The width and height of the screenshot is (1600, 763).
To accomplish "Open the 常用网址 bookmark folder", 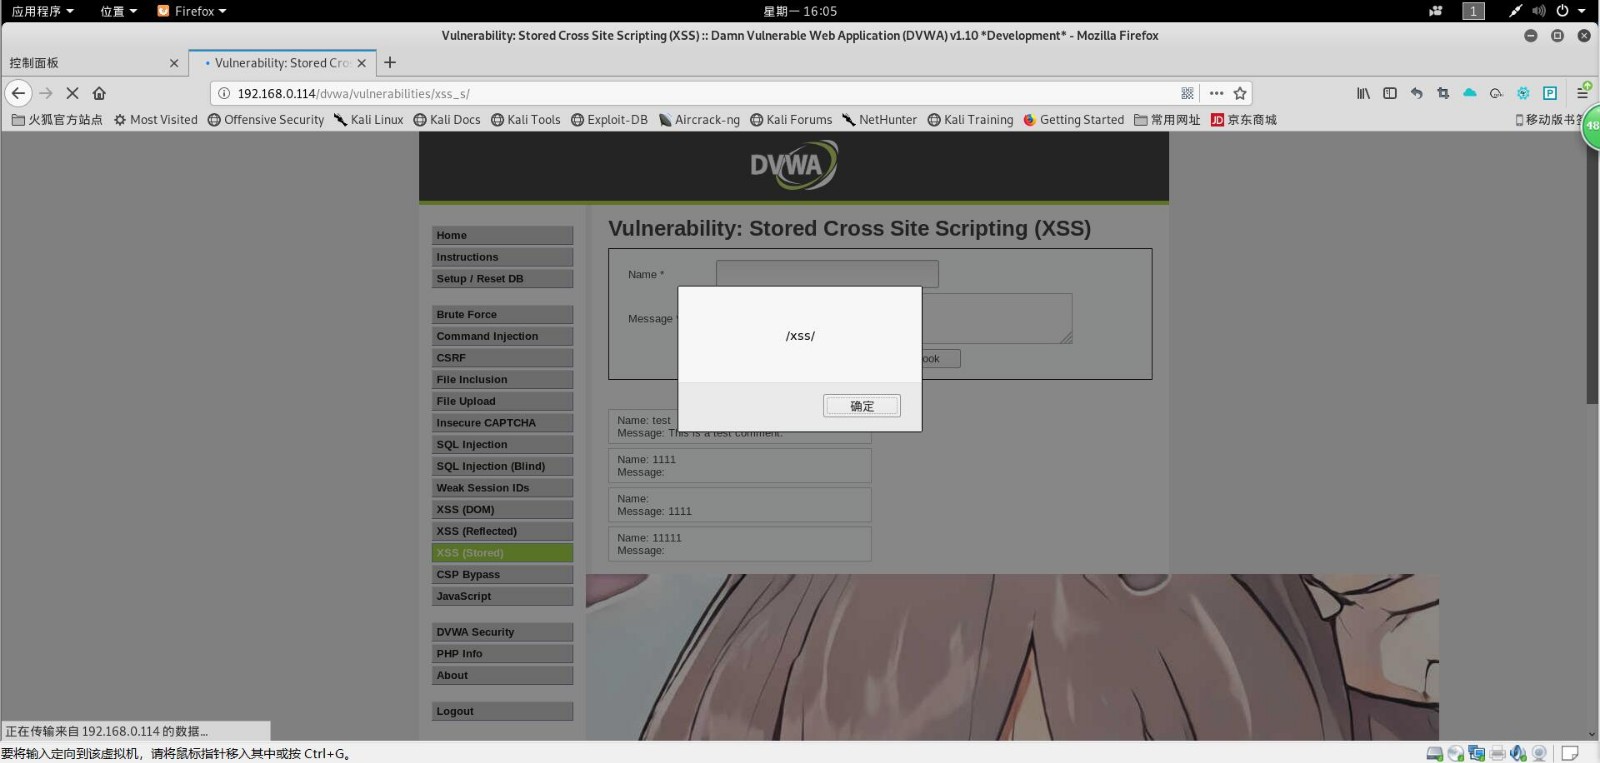I will [1167, 119].
